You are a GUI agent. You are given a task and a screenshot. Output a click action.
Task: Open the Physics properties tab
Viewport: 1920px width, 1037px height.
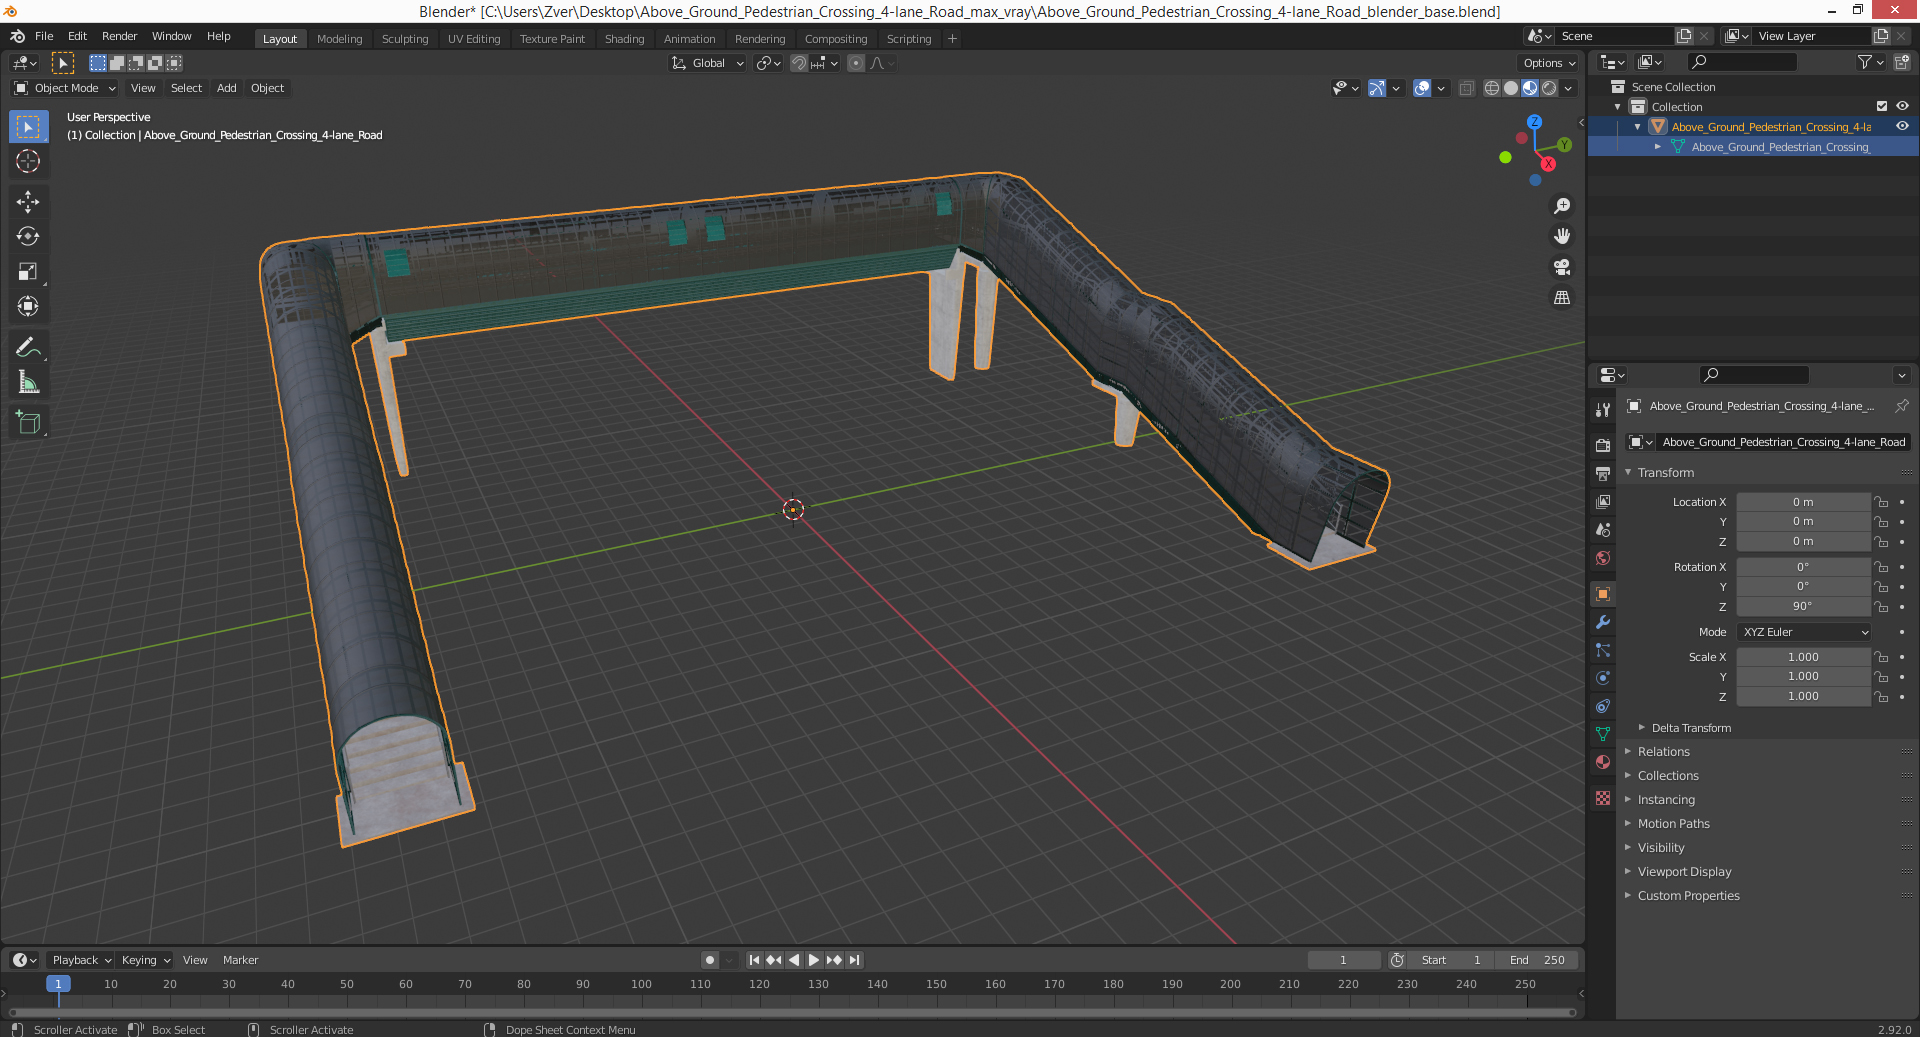tap(1603, 677)
